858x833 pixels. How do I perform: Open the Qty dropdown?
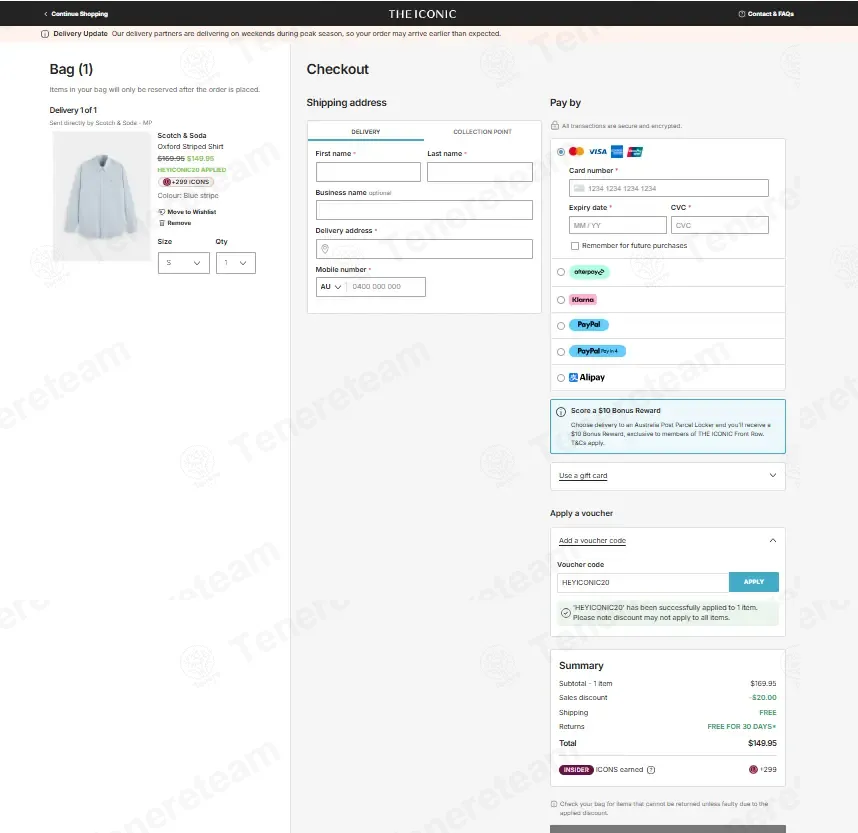pos(236,263)
